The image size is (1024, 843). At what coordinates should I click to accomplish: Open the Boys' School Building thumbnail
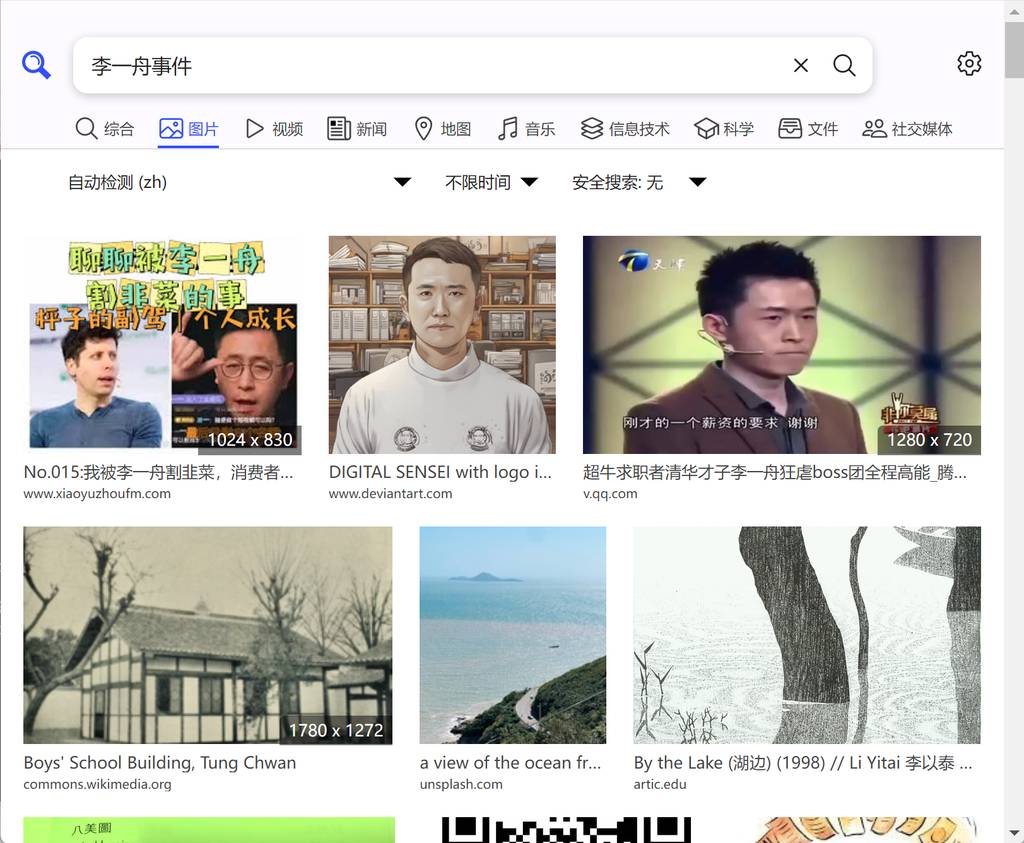coord(208,635)
